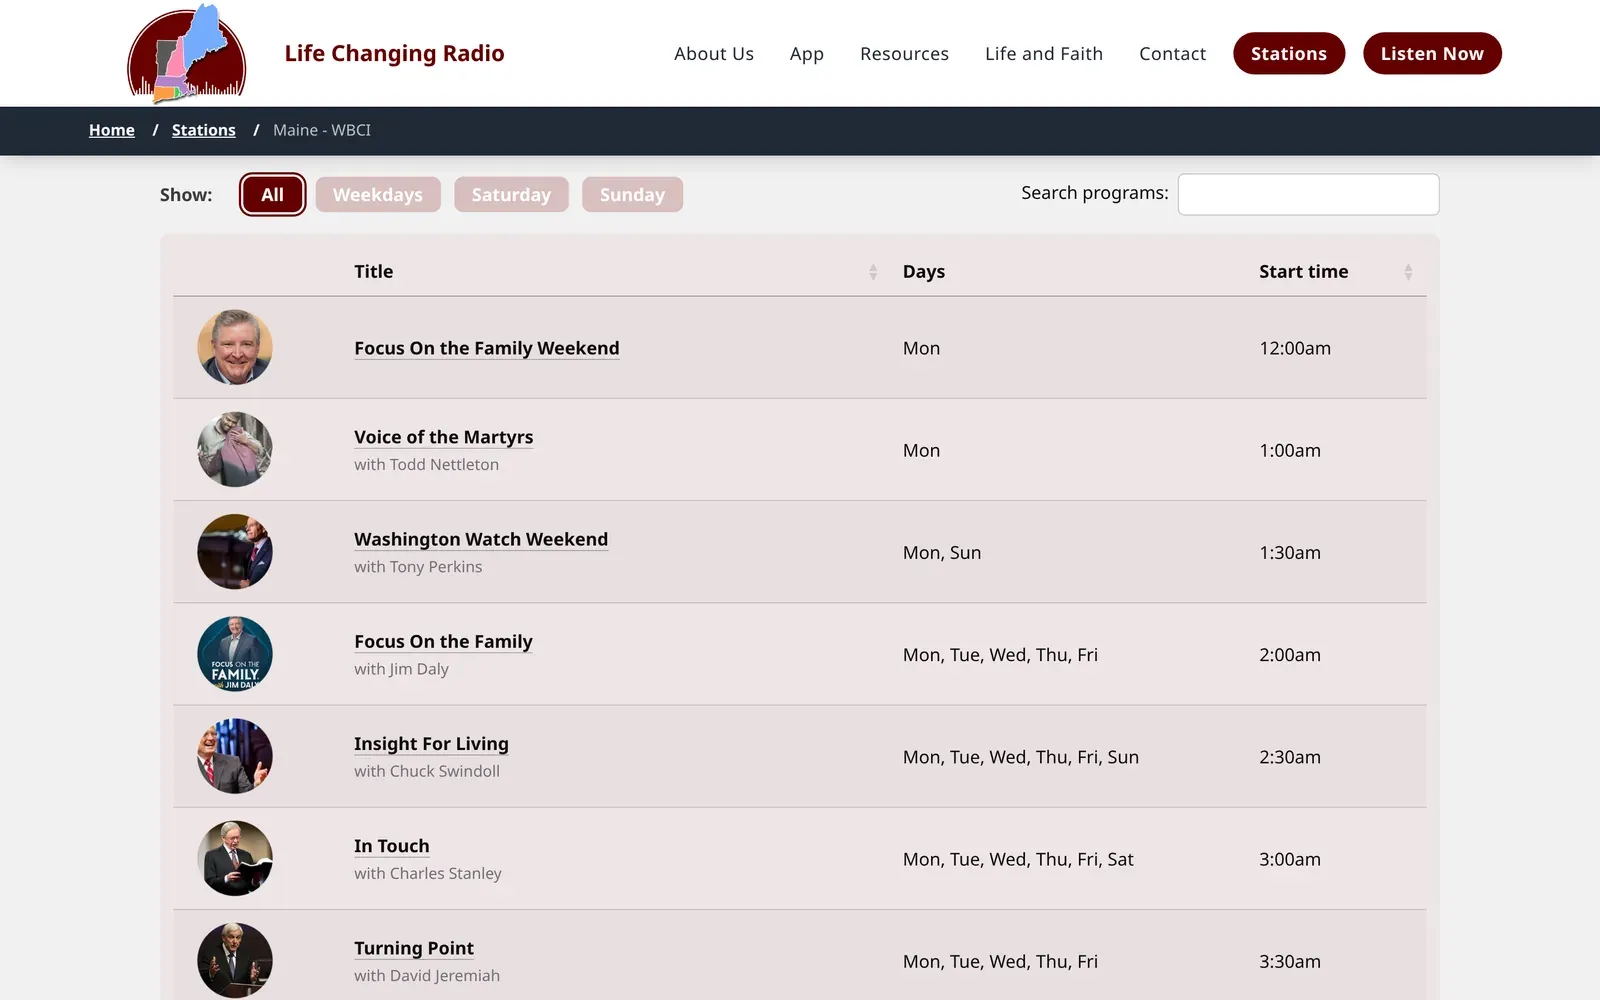Open Focus On the Family Weekend thumbnail
Viewport: 1600px width, 1000px height.
click(x=235, y=347)
